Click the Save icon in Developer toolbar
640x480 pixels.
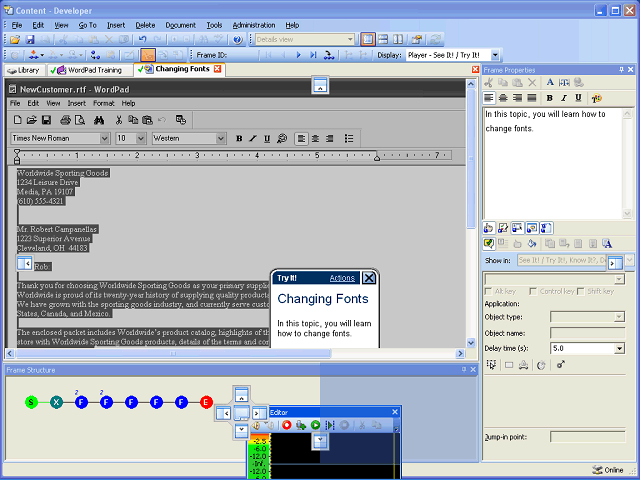[x=30, y=40]
